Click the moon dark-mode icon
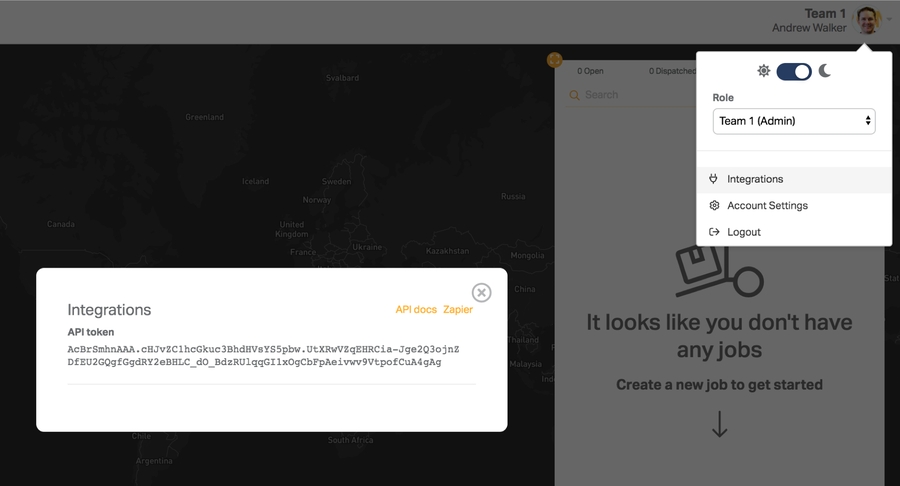The height and width of the screenshot is (486, 900). (x=825, y=71)
